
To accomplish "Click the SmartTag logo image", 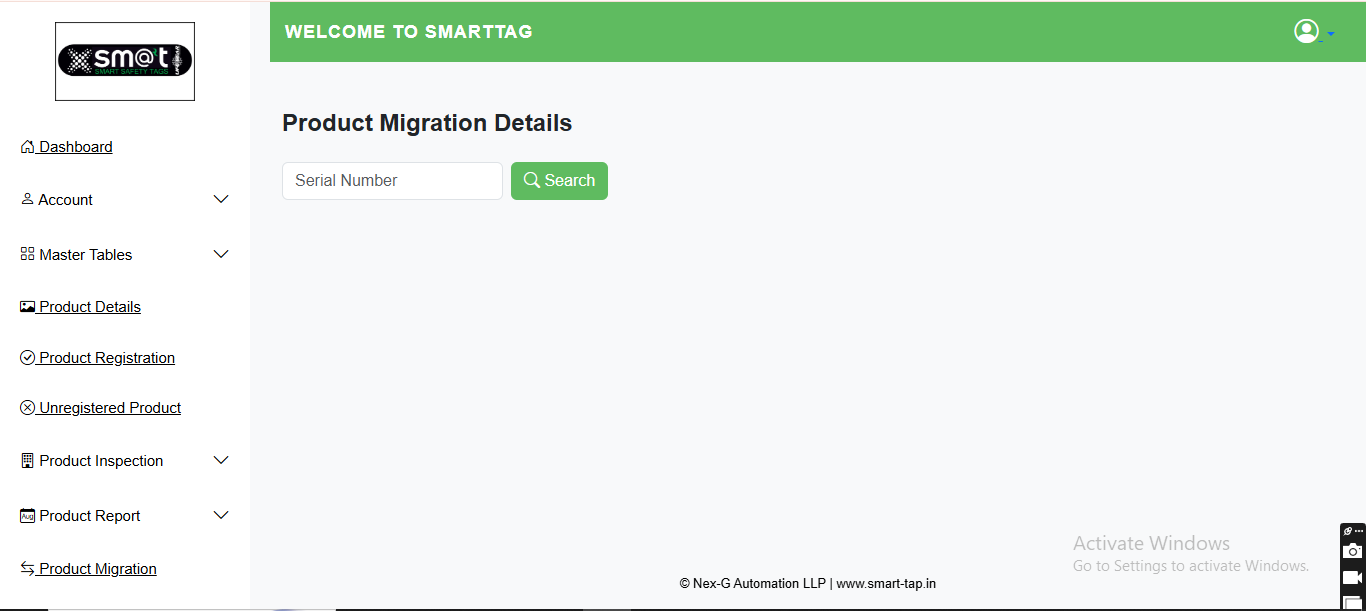I will coord(125,61).
